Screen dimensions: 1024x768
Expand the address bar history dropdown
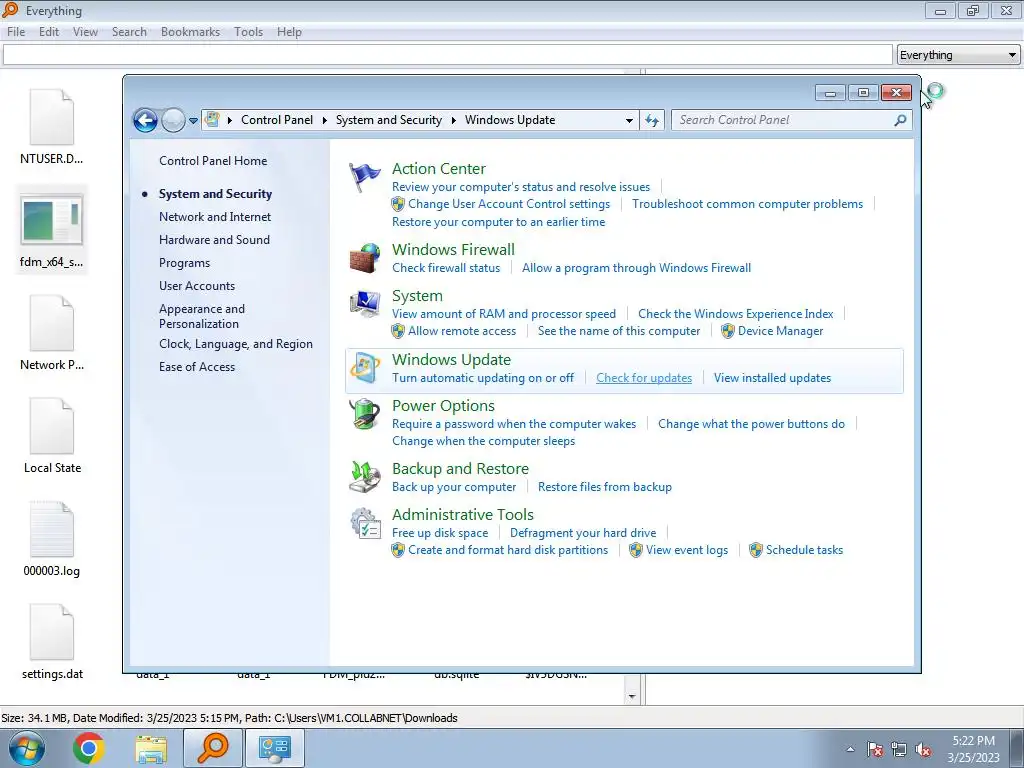pos(629,120)
